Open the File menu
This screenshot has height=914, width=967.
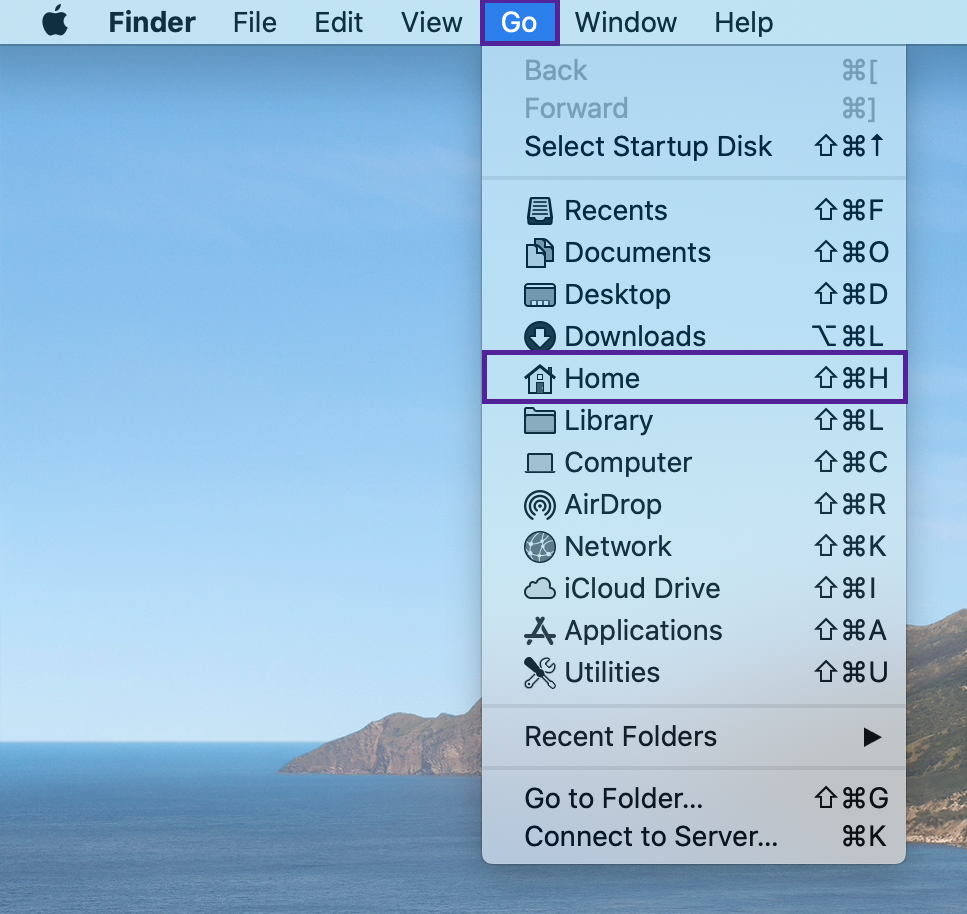point(255,22)
